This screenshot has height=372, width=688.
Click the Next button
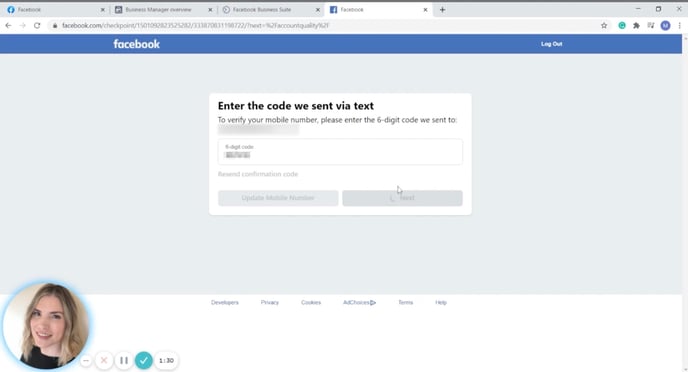click(402, 198)
